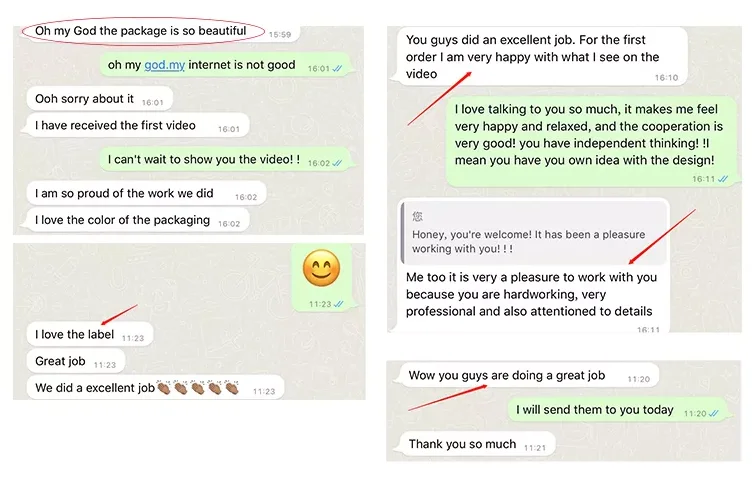This screenshot has width=755, height=480.
Task: Click 'I love the color of the packaging' bubble
Action: coord(137,220)
